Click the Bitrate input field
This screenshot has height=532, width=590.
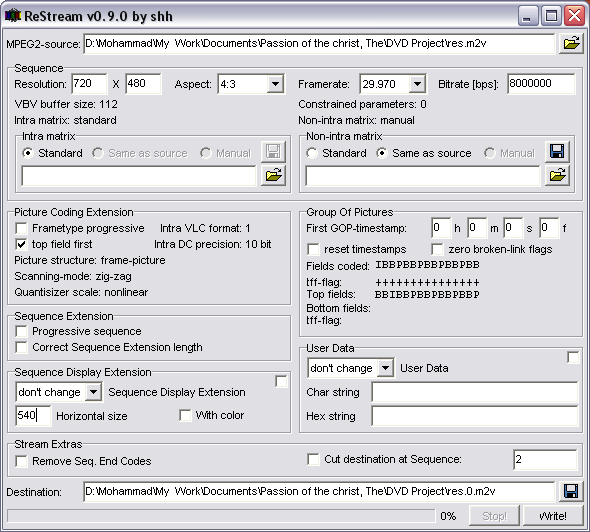[541, 84]
